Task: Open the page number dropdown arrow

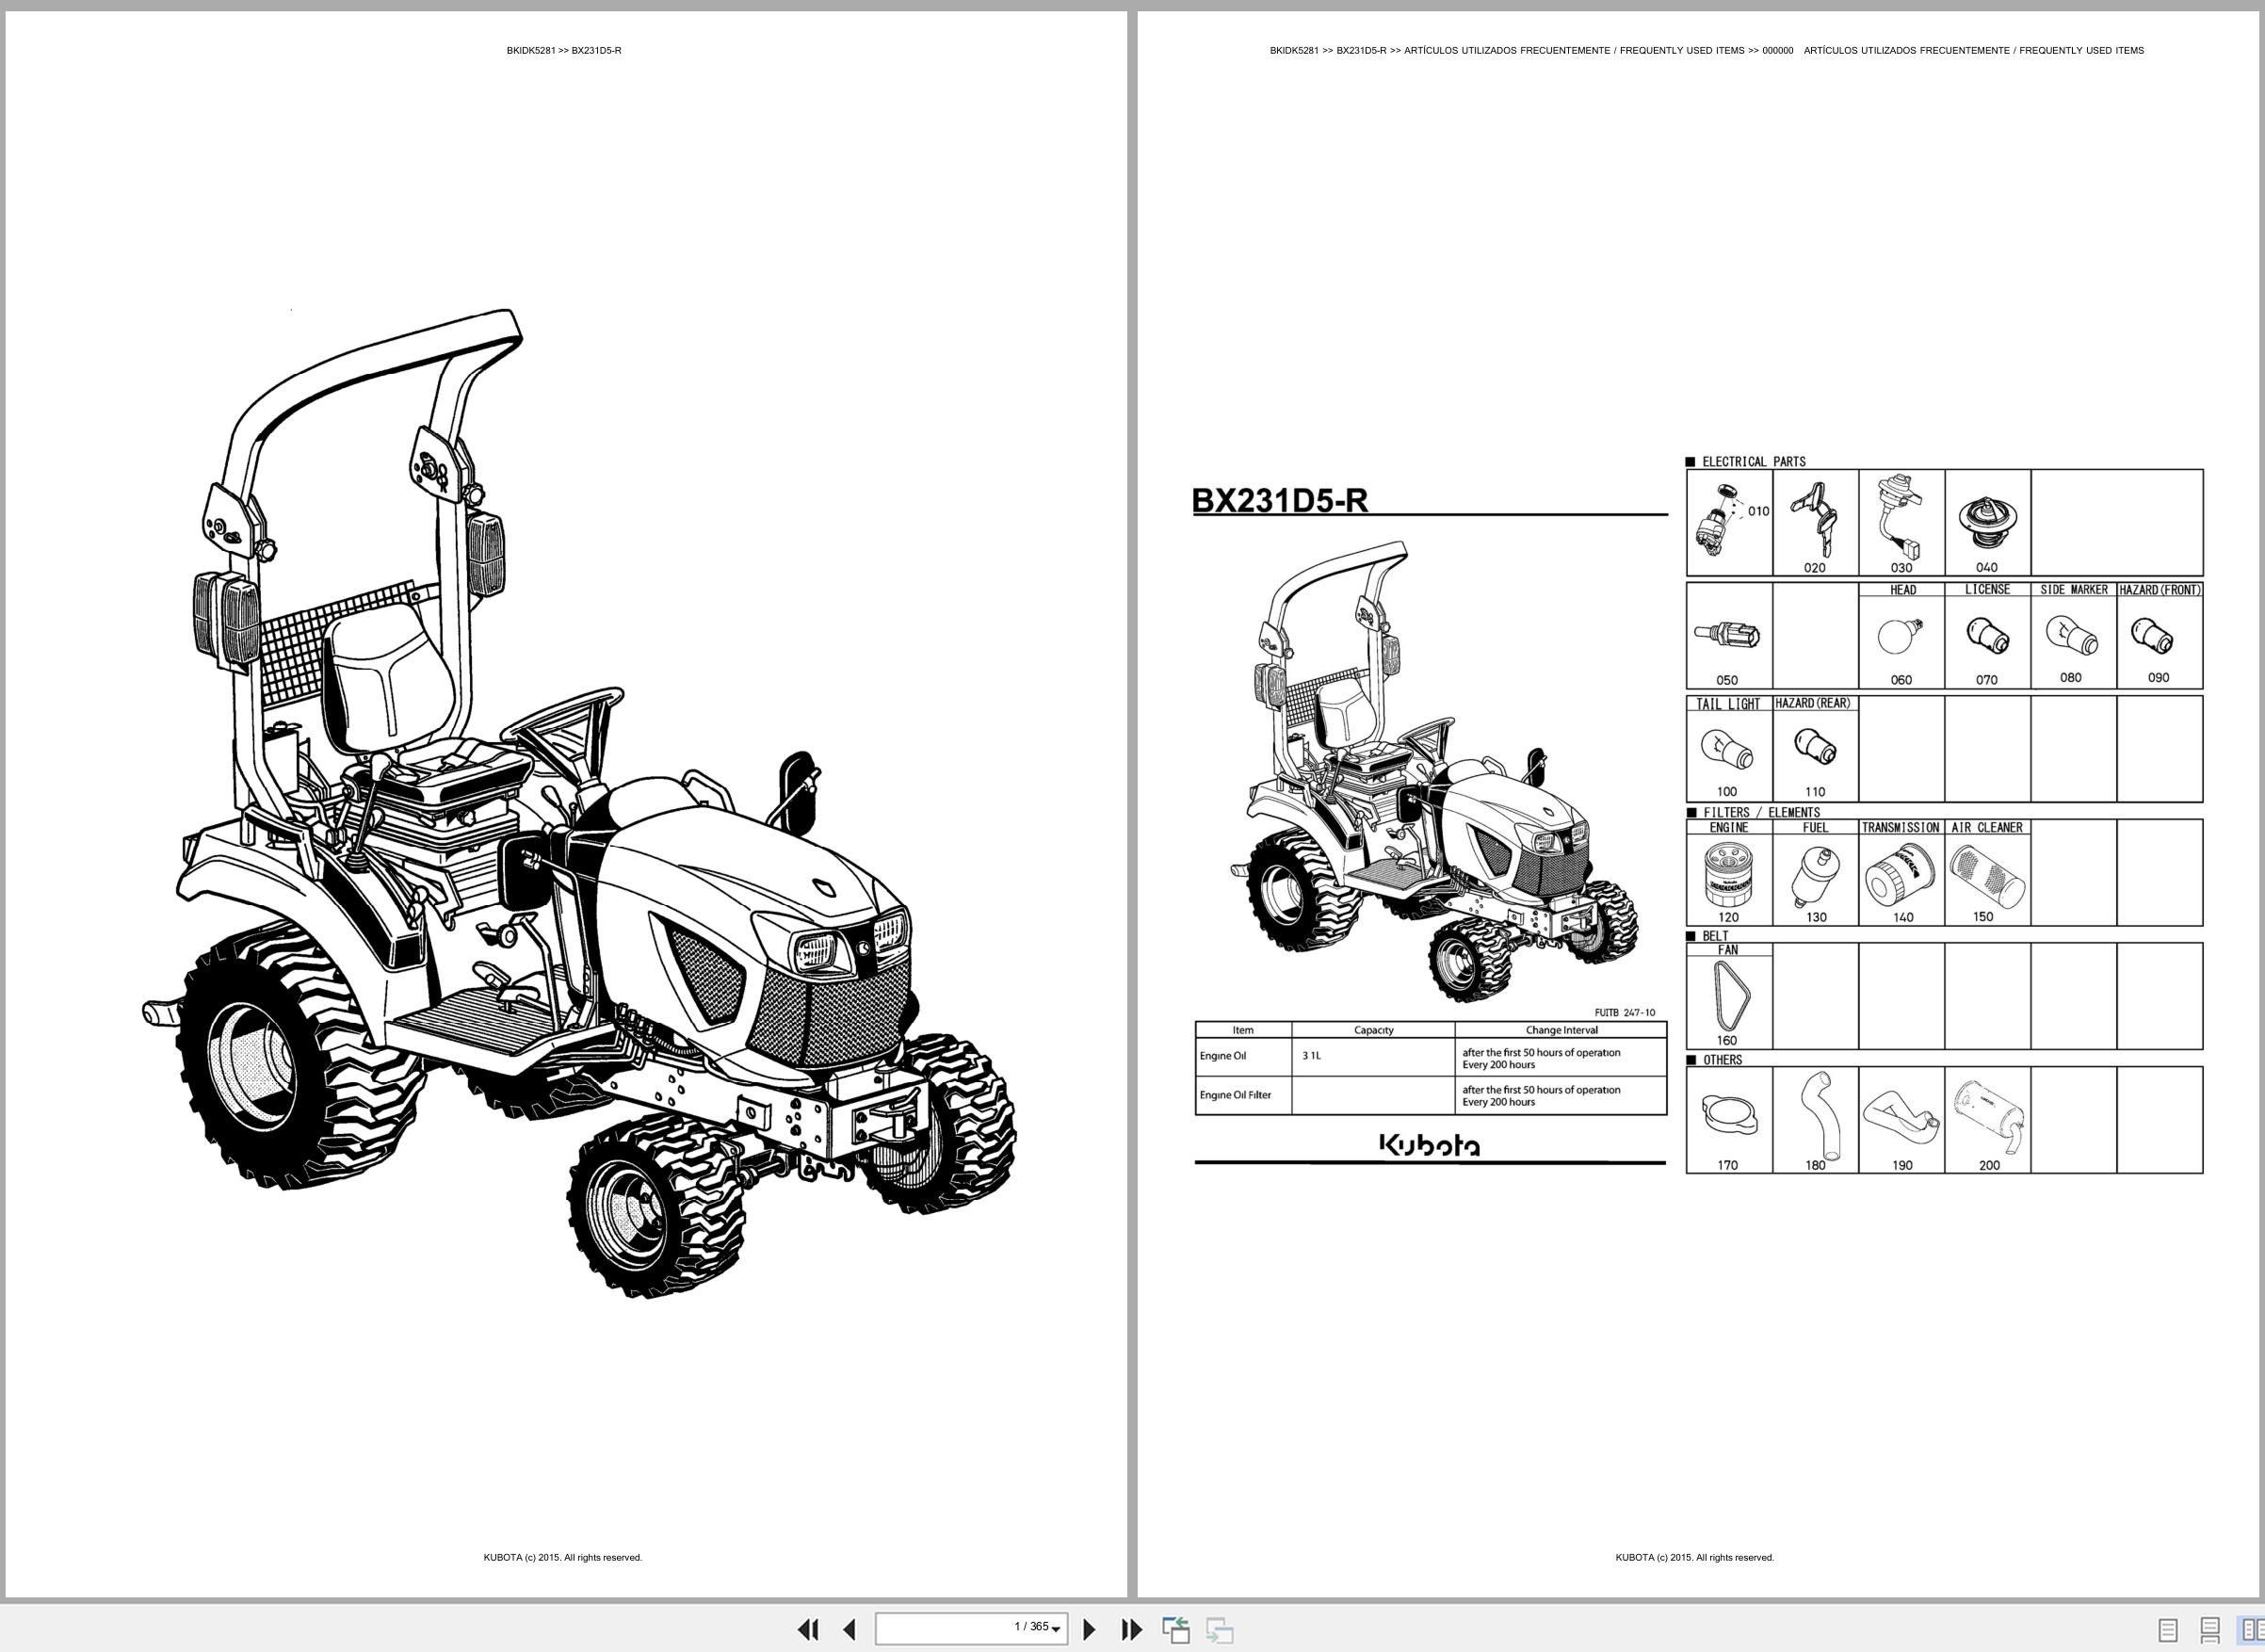Action: pyautogui.click(x=1056, y=1629)
